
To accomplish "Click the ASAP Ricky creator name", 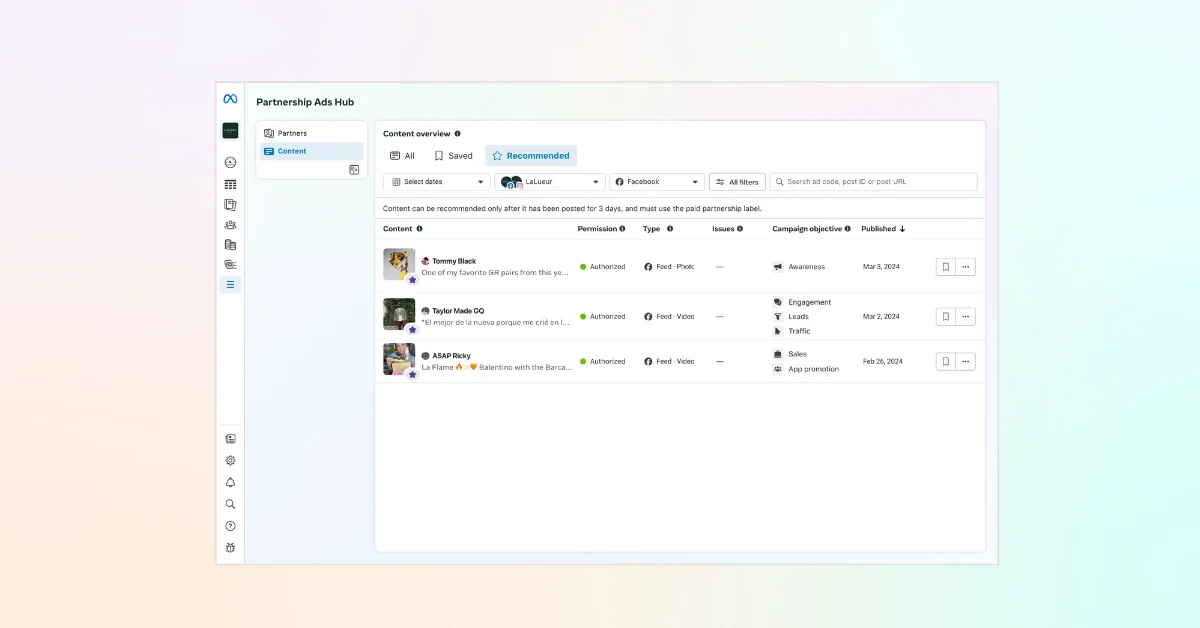I will [x=451, y=356].
